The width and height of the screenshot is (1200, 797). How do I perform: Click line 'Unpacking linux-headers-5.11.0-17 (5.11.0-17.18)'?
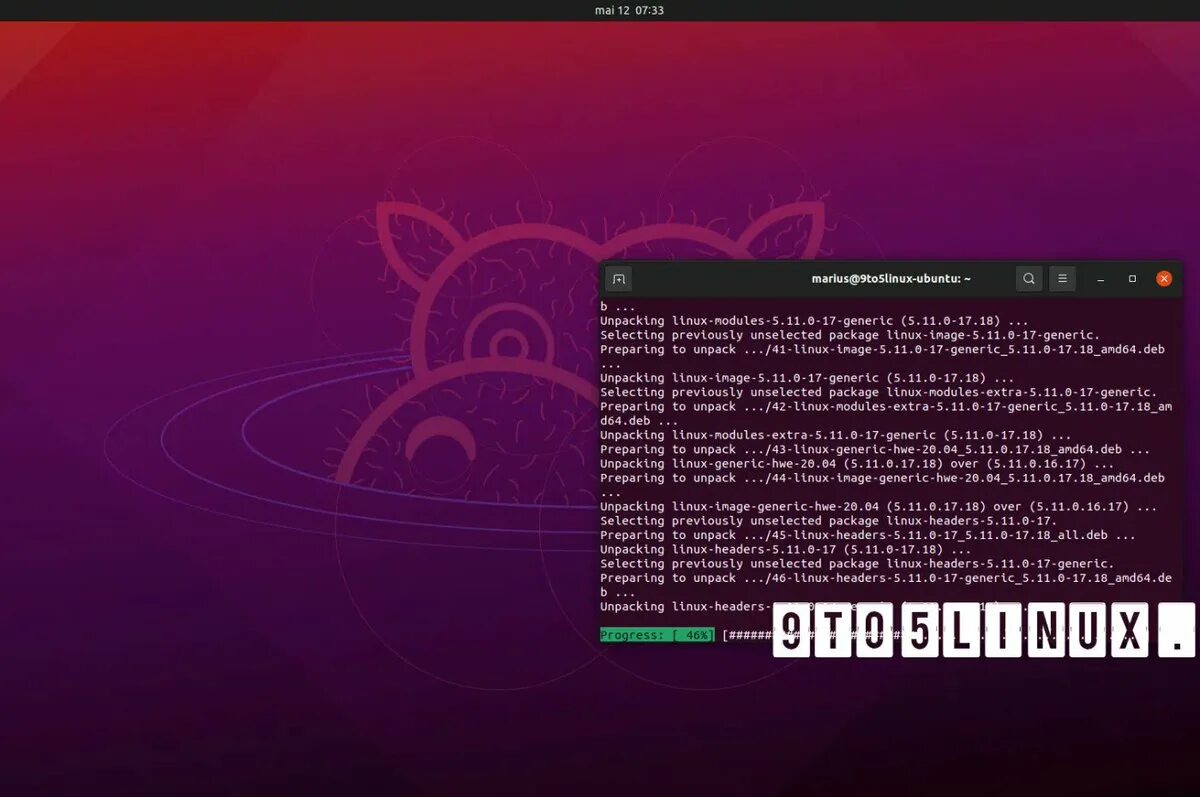pyautogui.click(x=786, y=550)
